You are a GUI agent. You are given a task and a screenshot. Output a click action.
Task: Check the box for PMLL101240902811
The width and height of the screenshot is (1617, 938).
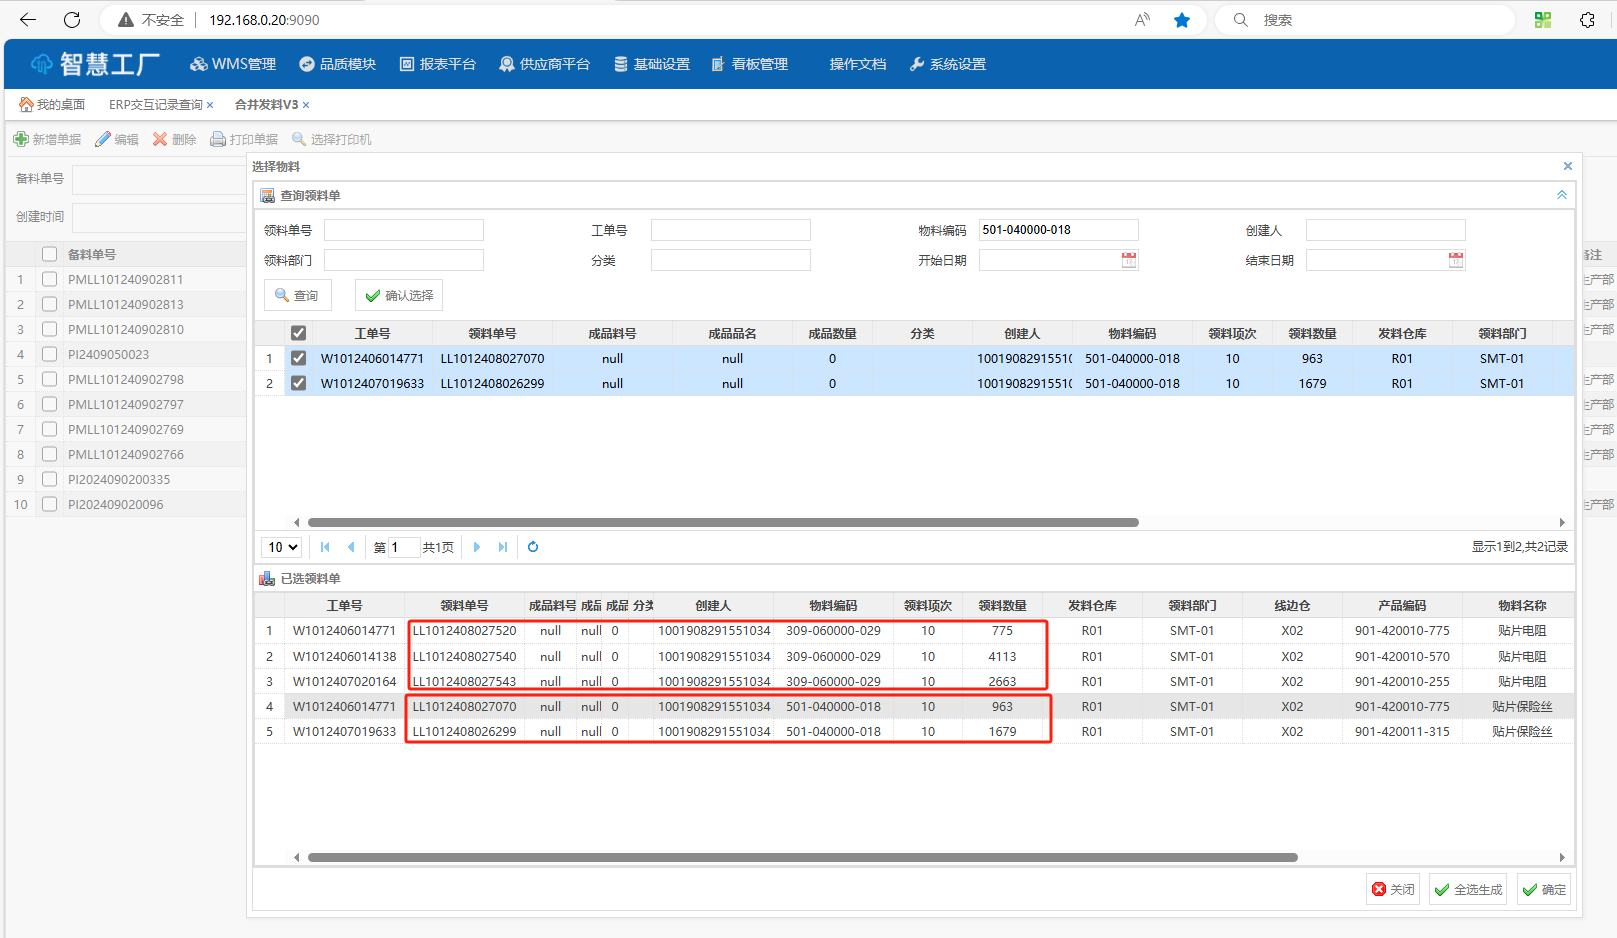(x=49, y=279)
